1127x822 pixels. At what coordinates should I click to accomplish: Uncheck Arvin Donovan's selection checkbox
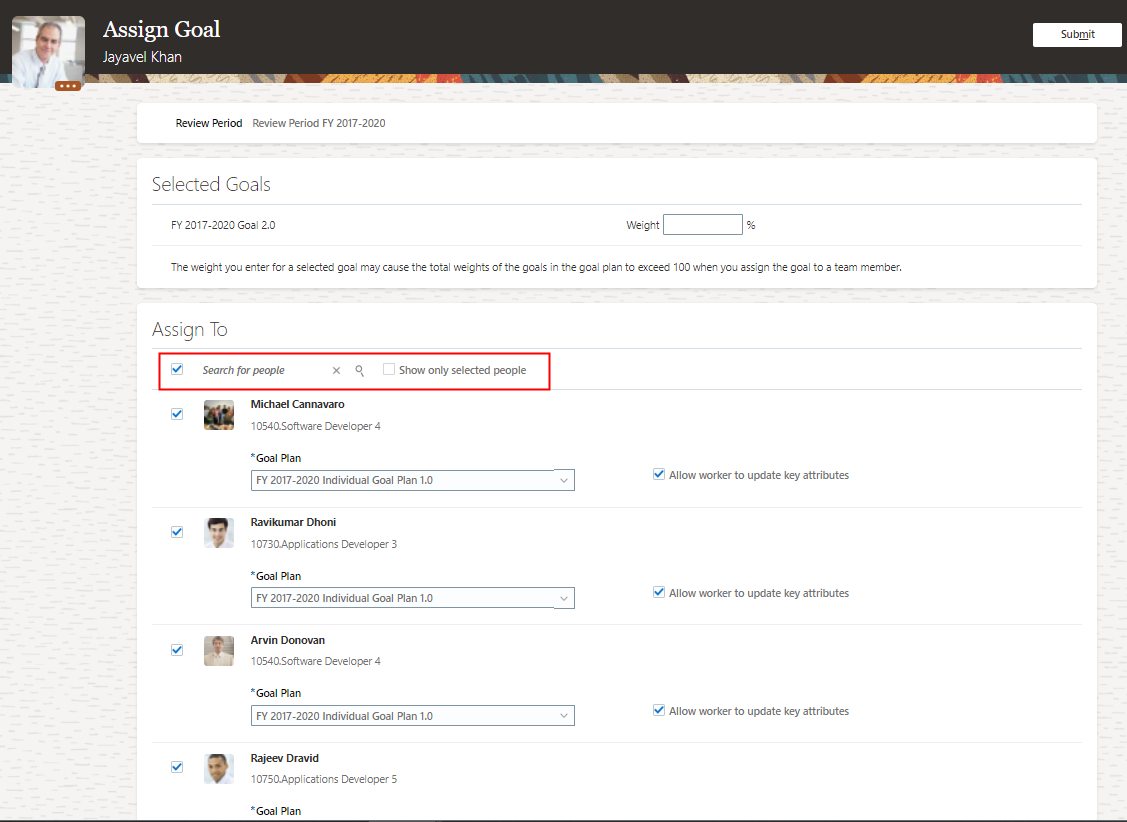pos(177,650)
